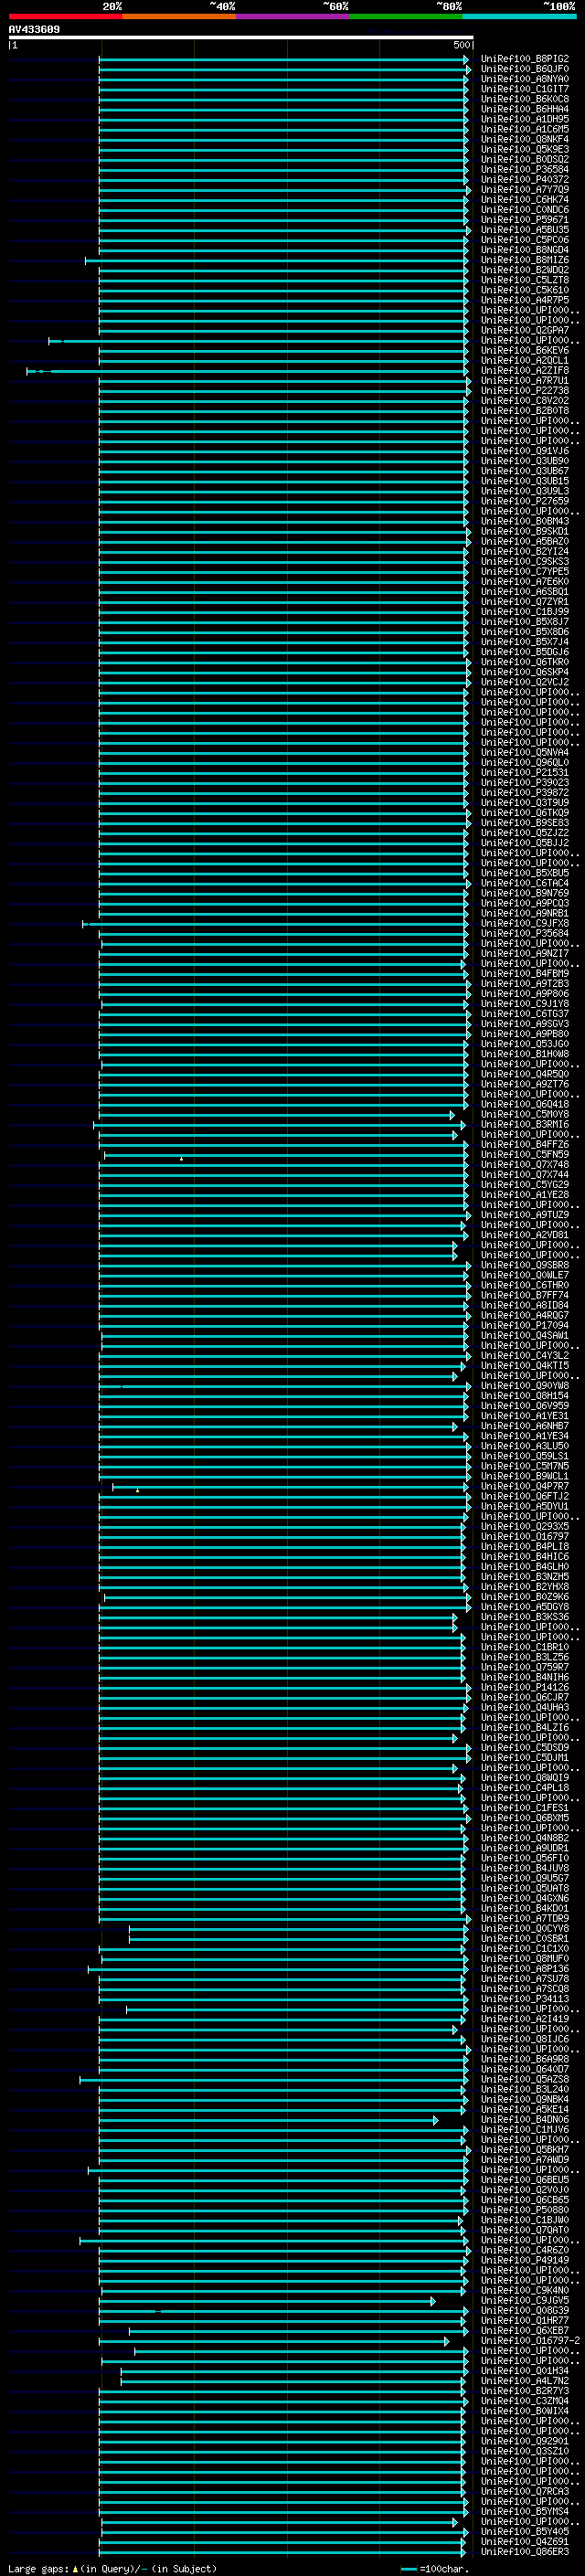
Task: Open the UniRef100_Q91VJ6 hit
Action: point(525,451)
